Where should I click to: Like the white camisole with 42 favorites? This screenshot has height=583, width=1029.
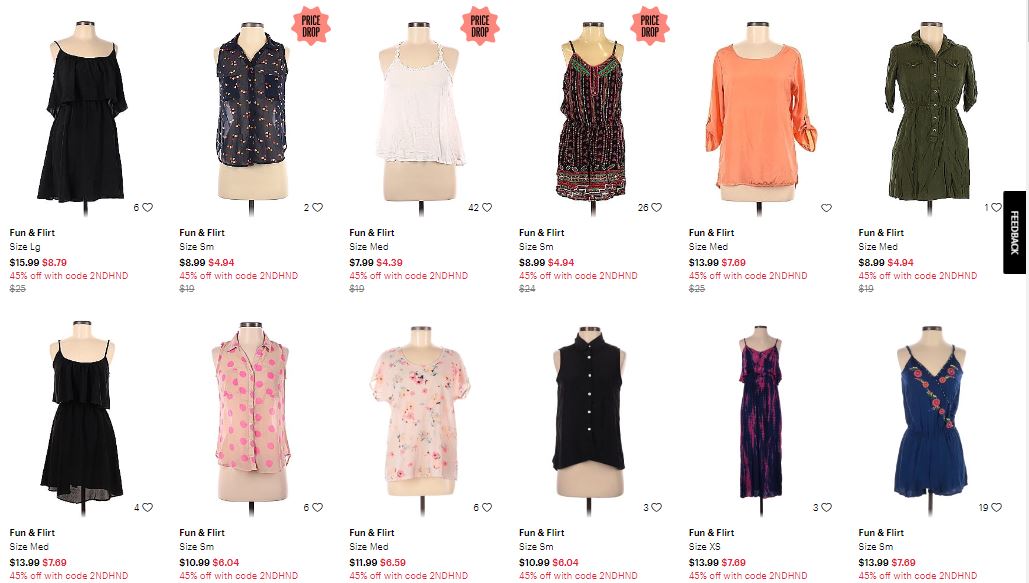pos(487,207)
